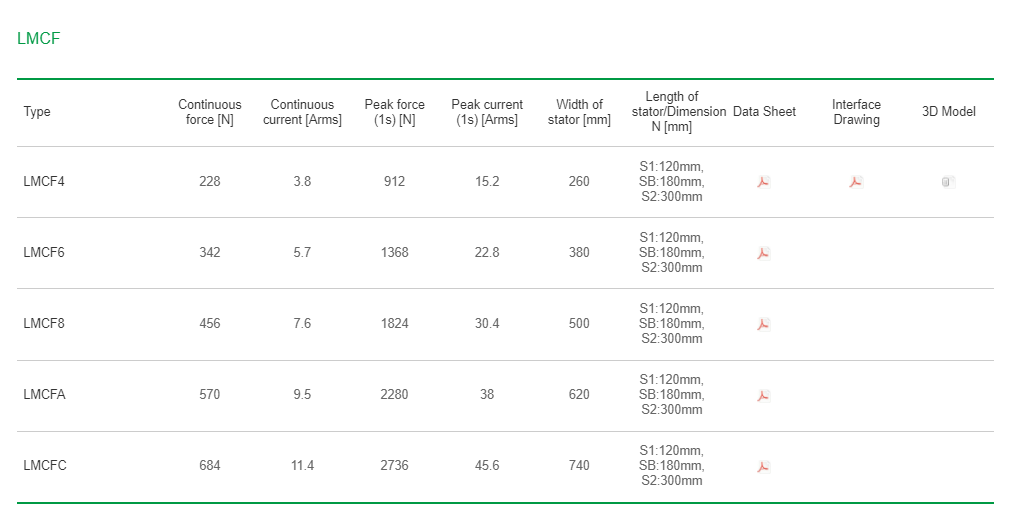Download the LMCF4 3D model file
The width and height of the screenshot is (1017, 524).
(x=948, y=182)
